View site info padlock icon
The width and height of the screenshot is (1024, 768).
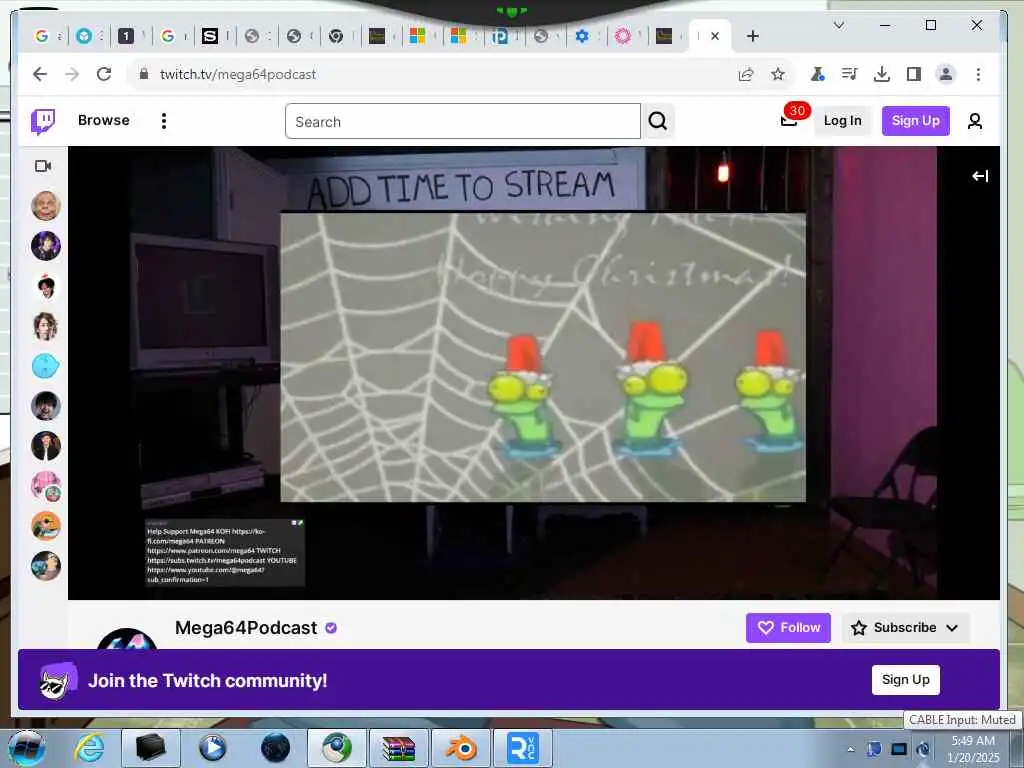pyautogui.click(x=144, y=74)
